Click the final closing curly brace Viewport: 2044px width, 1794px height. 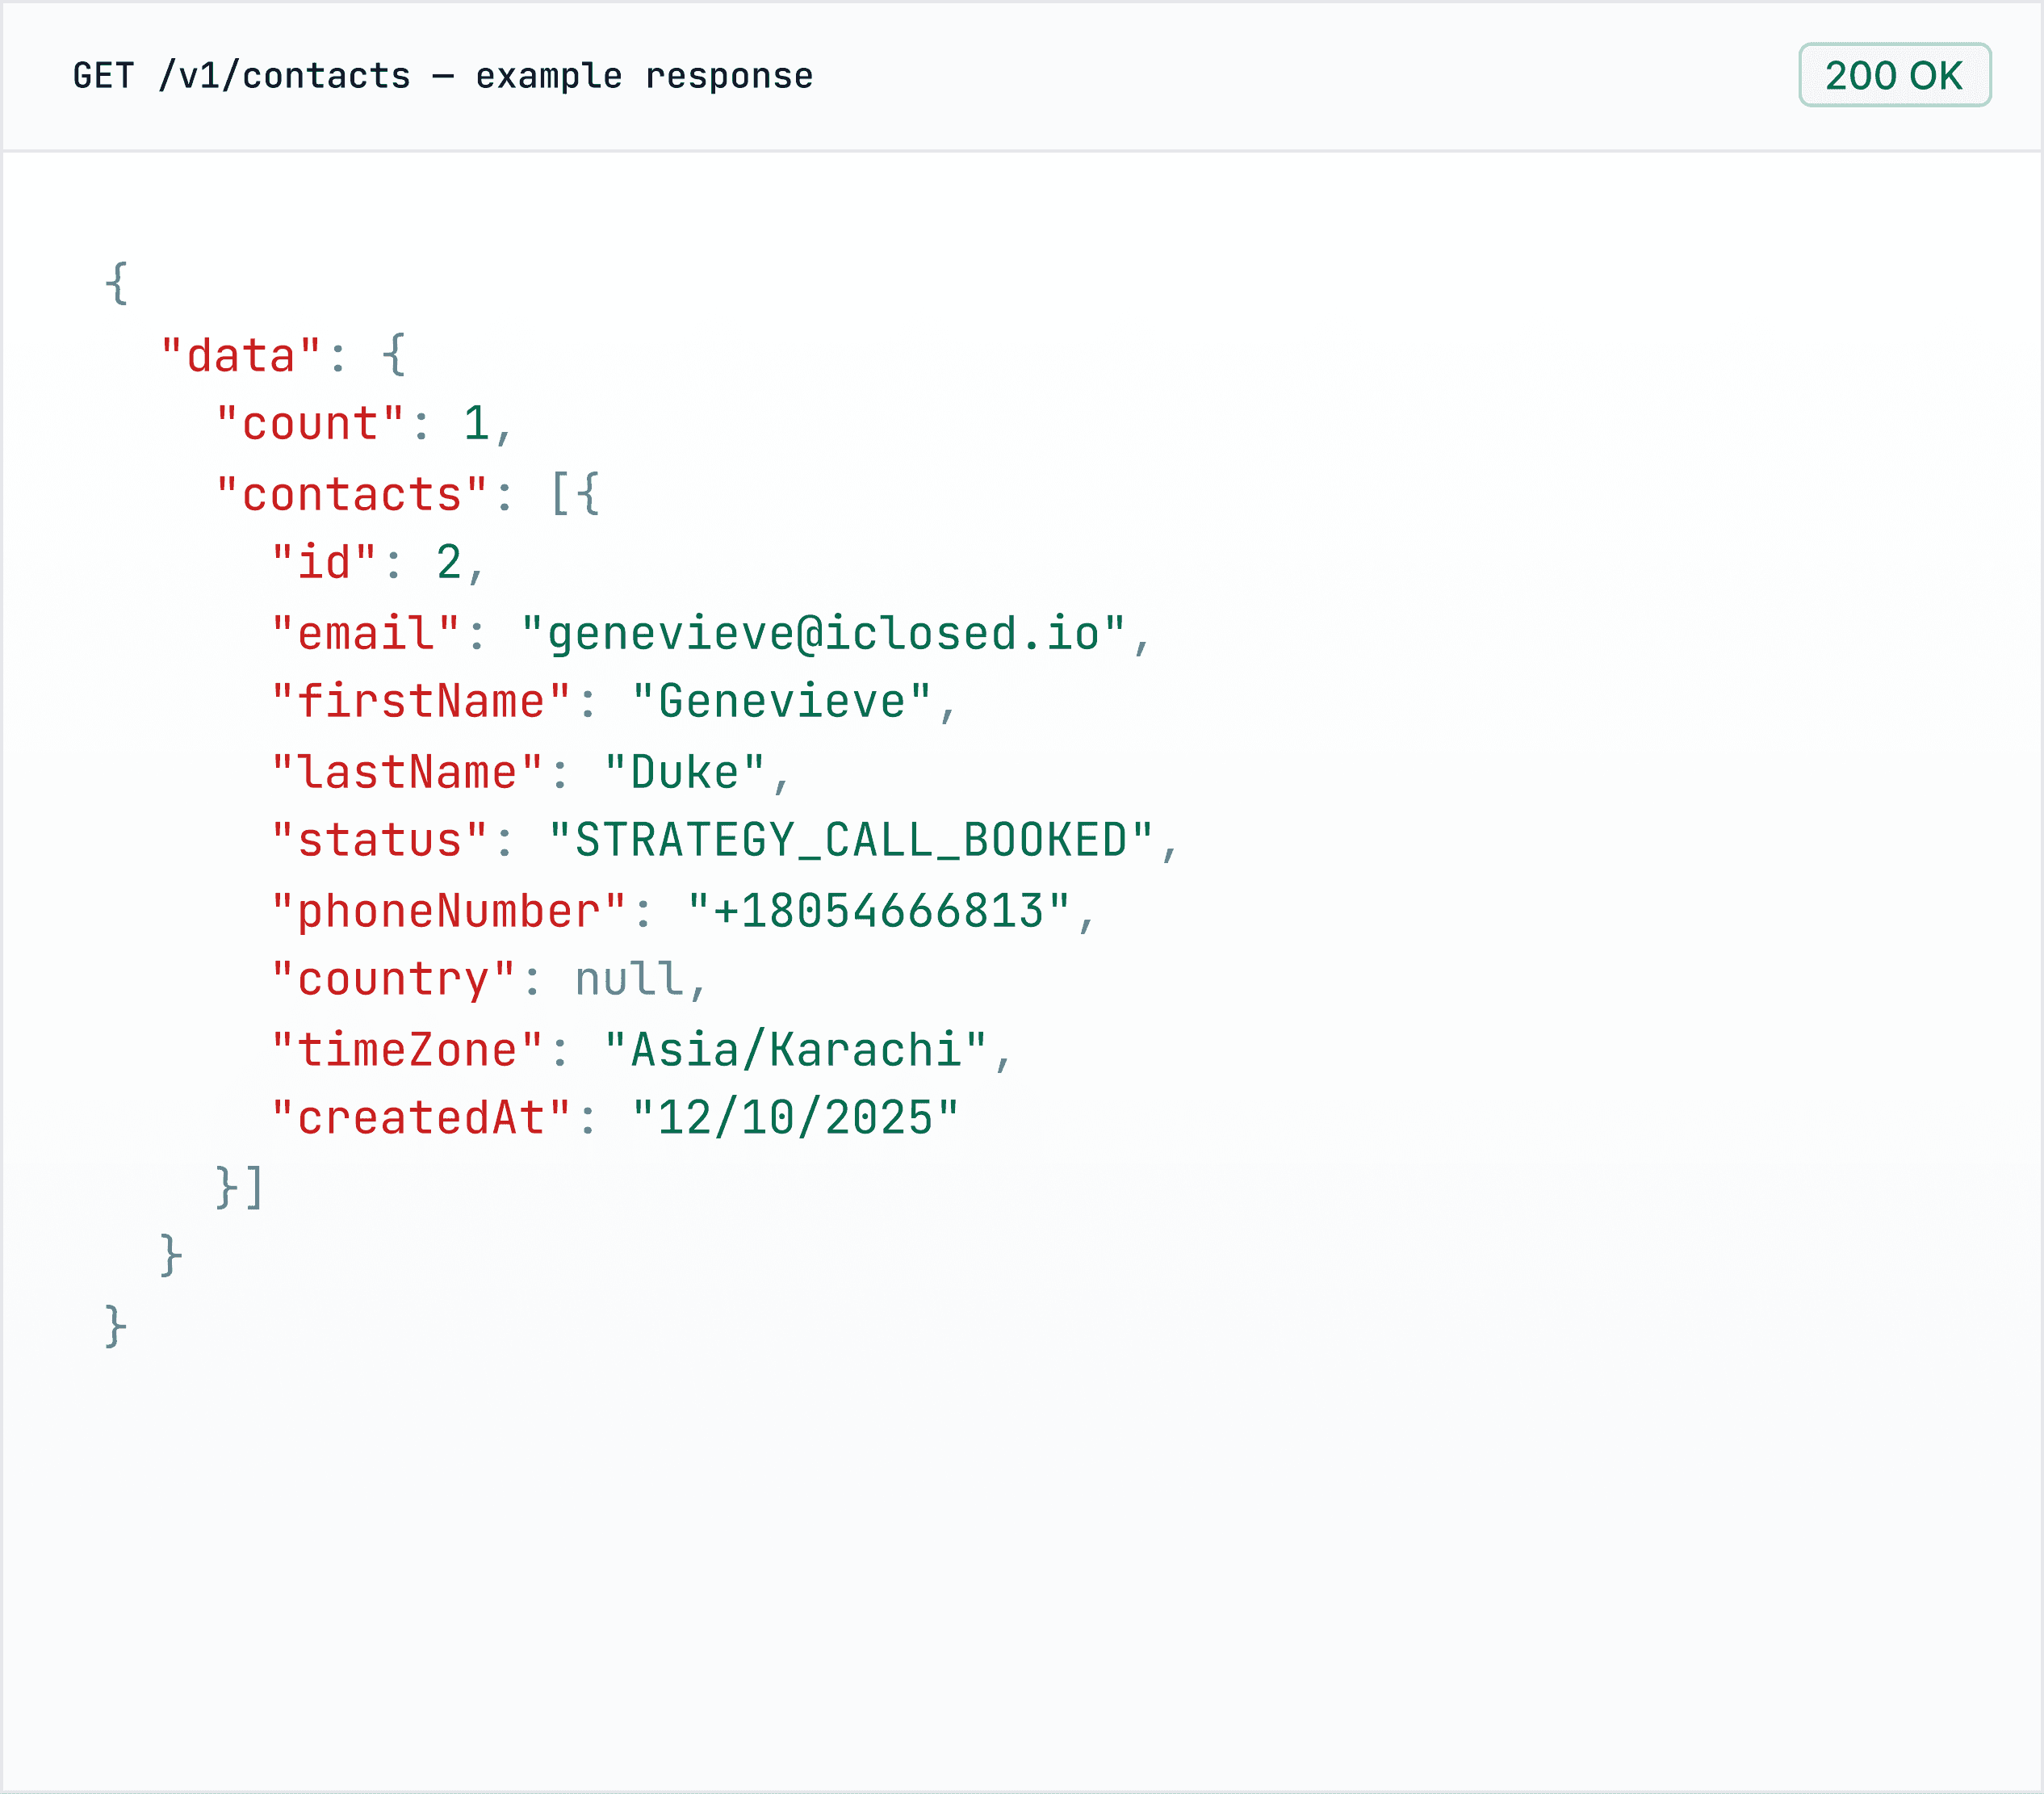tap(116, 1327)
